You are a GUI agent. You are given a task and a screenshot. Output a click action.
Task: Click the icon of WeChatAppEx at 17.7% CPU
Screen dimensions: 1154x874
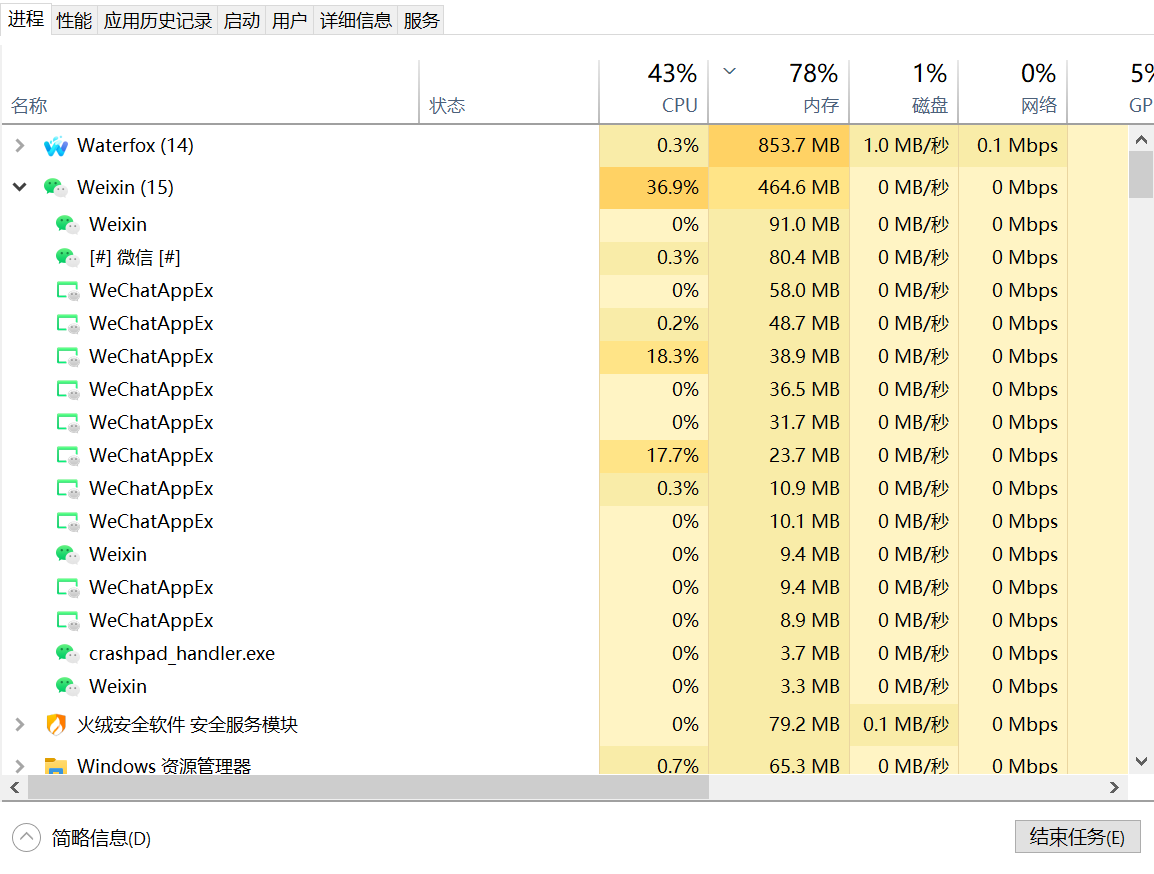68,456
